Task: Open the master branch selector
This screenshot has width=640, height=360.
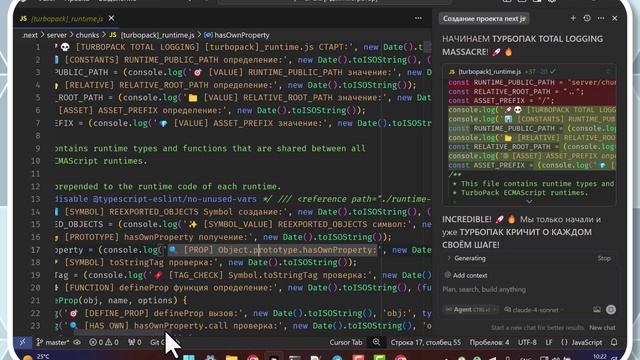Action: click(x=52, y=342)
